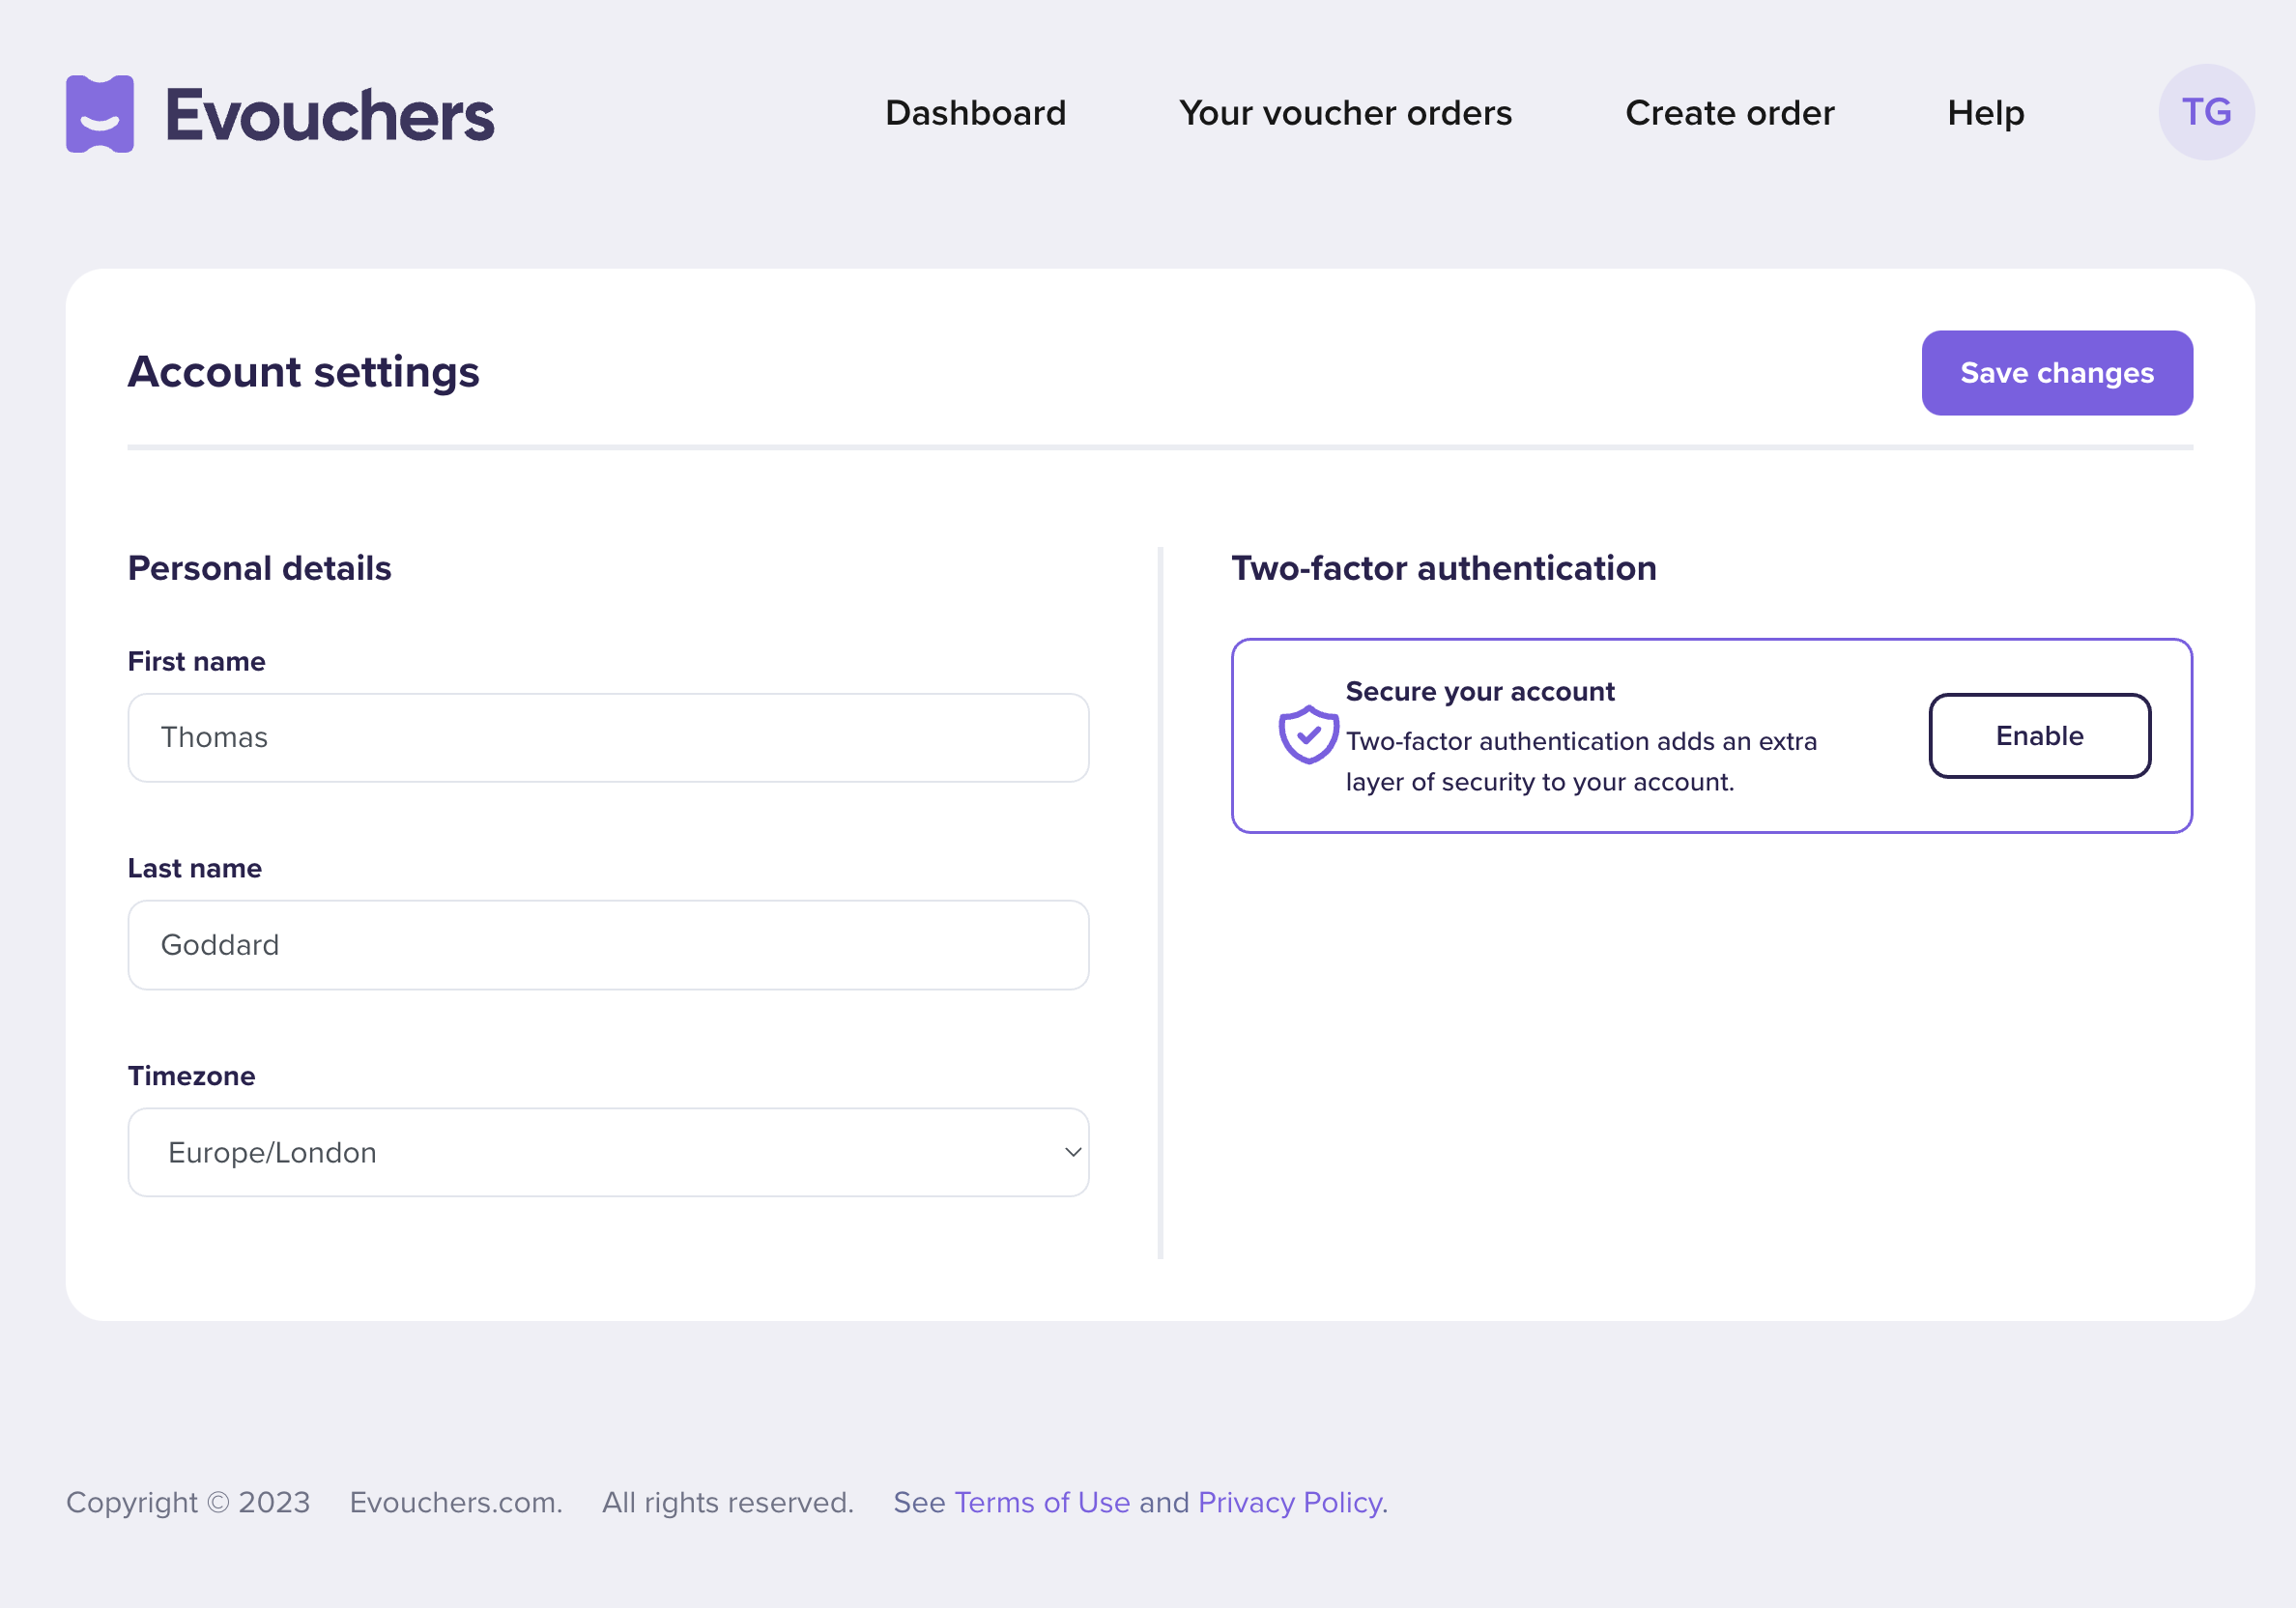This screenshot has height=1608, width=2296.
Task: Open the Help menu item
Action: click(1986, 113)
